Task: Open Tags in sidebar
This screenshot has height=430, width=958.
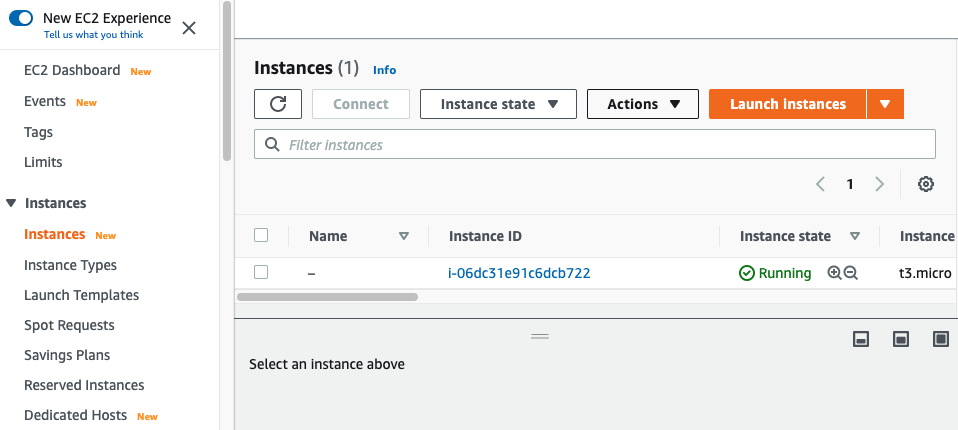Action: (38, 133)
